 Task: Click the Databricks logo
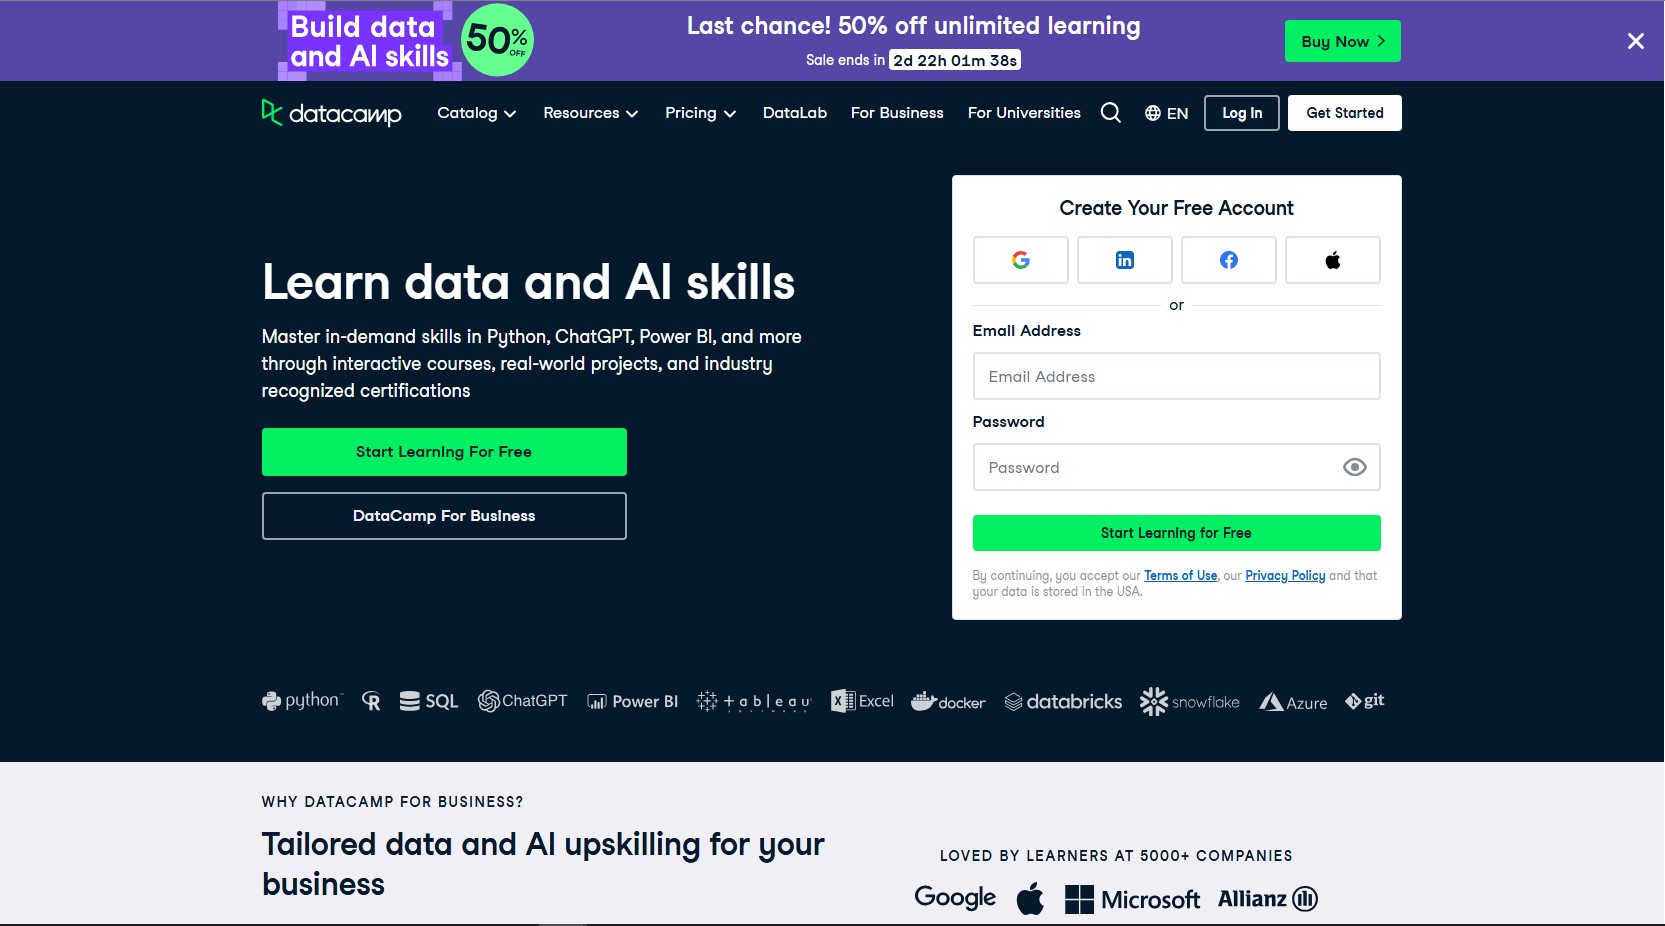tap(1063, 702)
